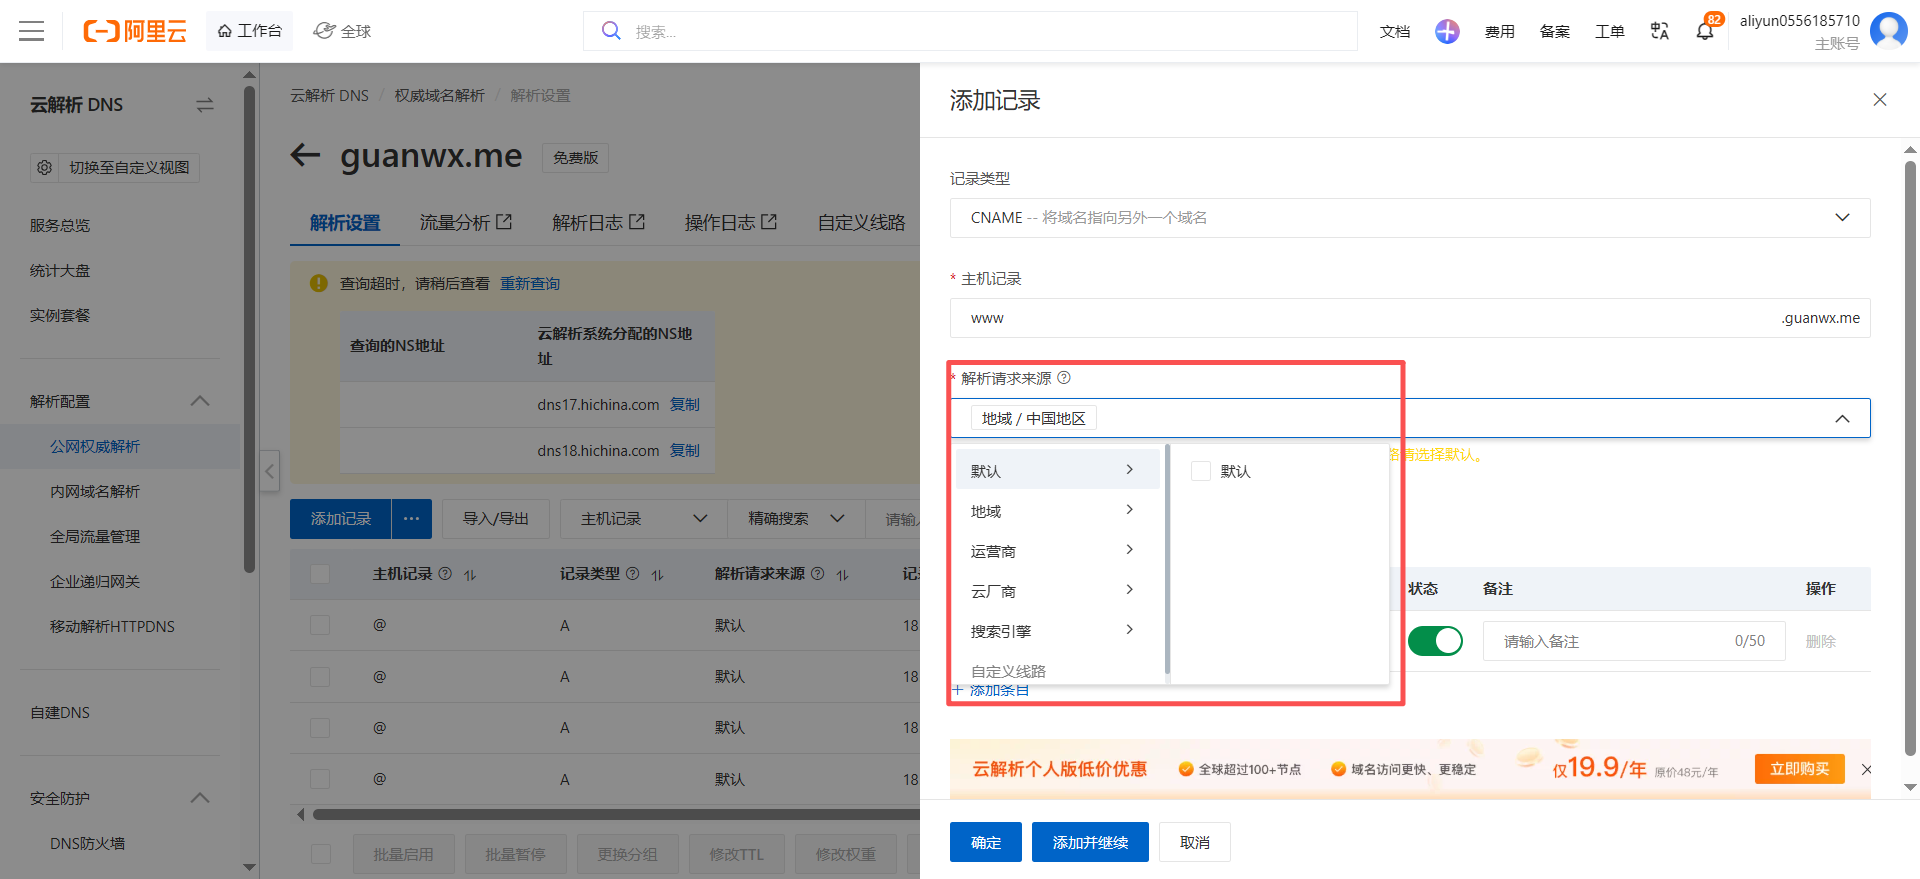Screen dimensions: 1920x879
Task: Open the more options button beside 添加记录
Action: [x=412, y=519]
